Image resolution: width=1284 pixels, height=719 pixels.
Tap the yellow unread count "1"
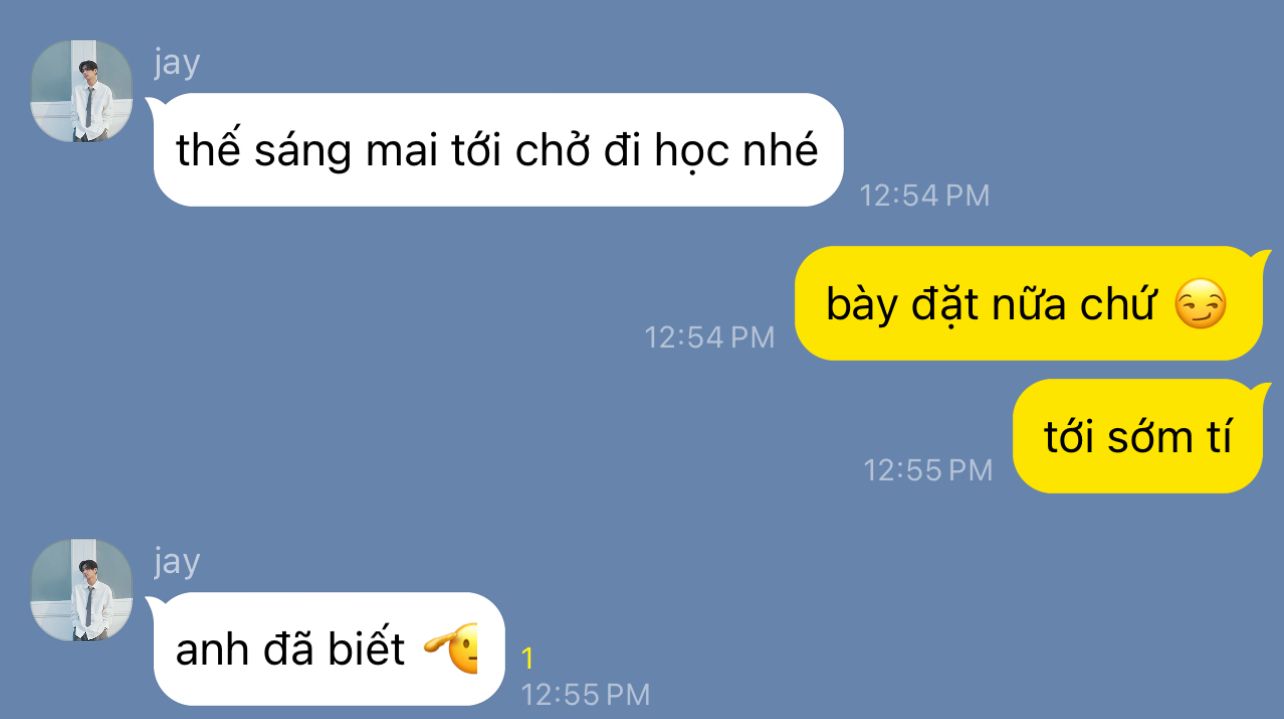[528, 659]
